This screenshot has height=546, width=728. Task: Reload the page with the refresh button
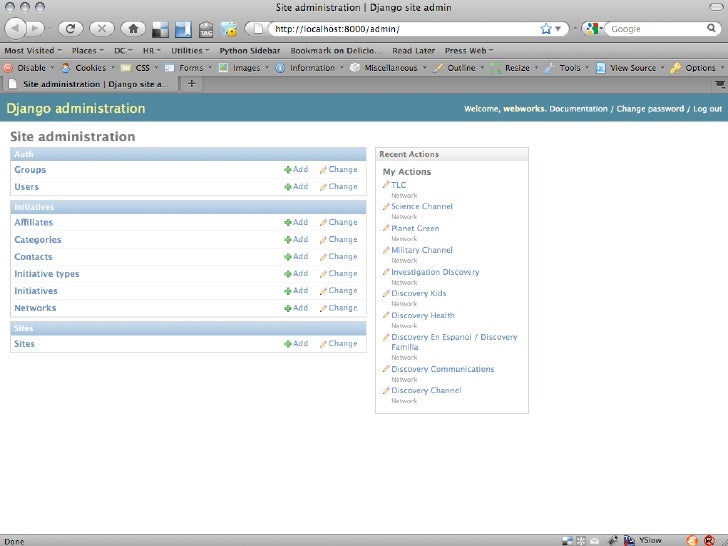[71, 29]
